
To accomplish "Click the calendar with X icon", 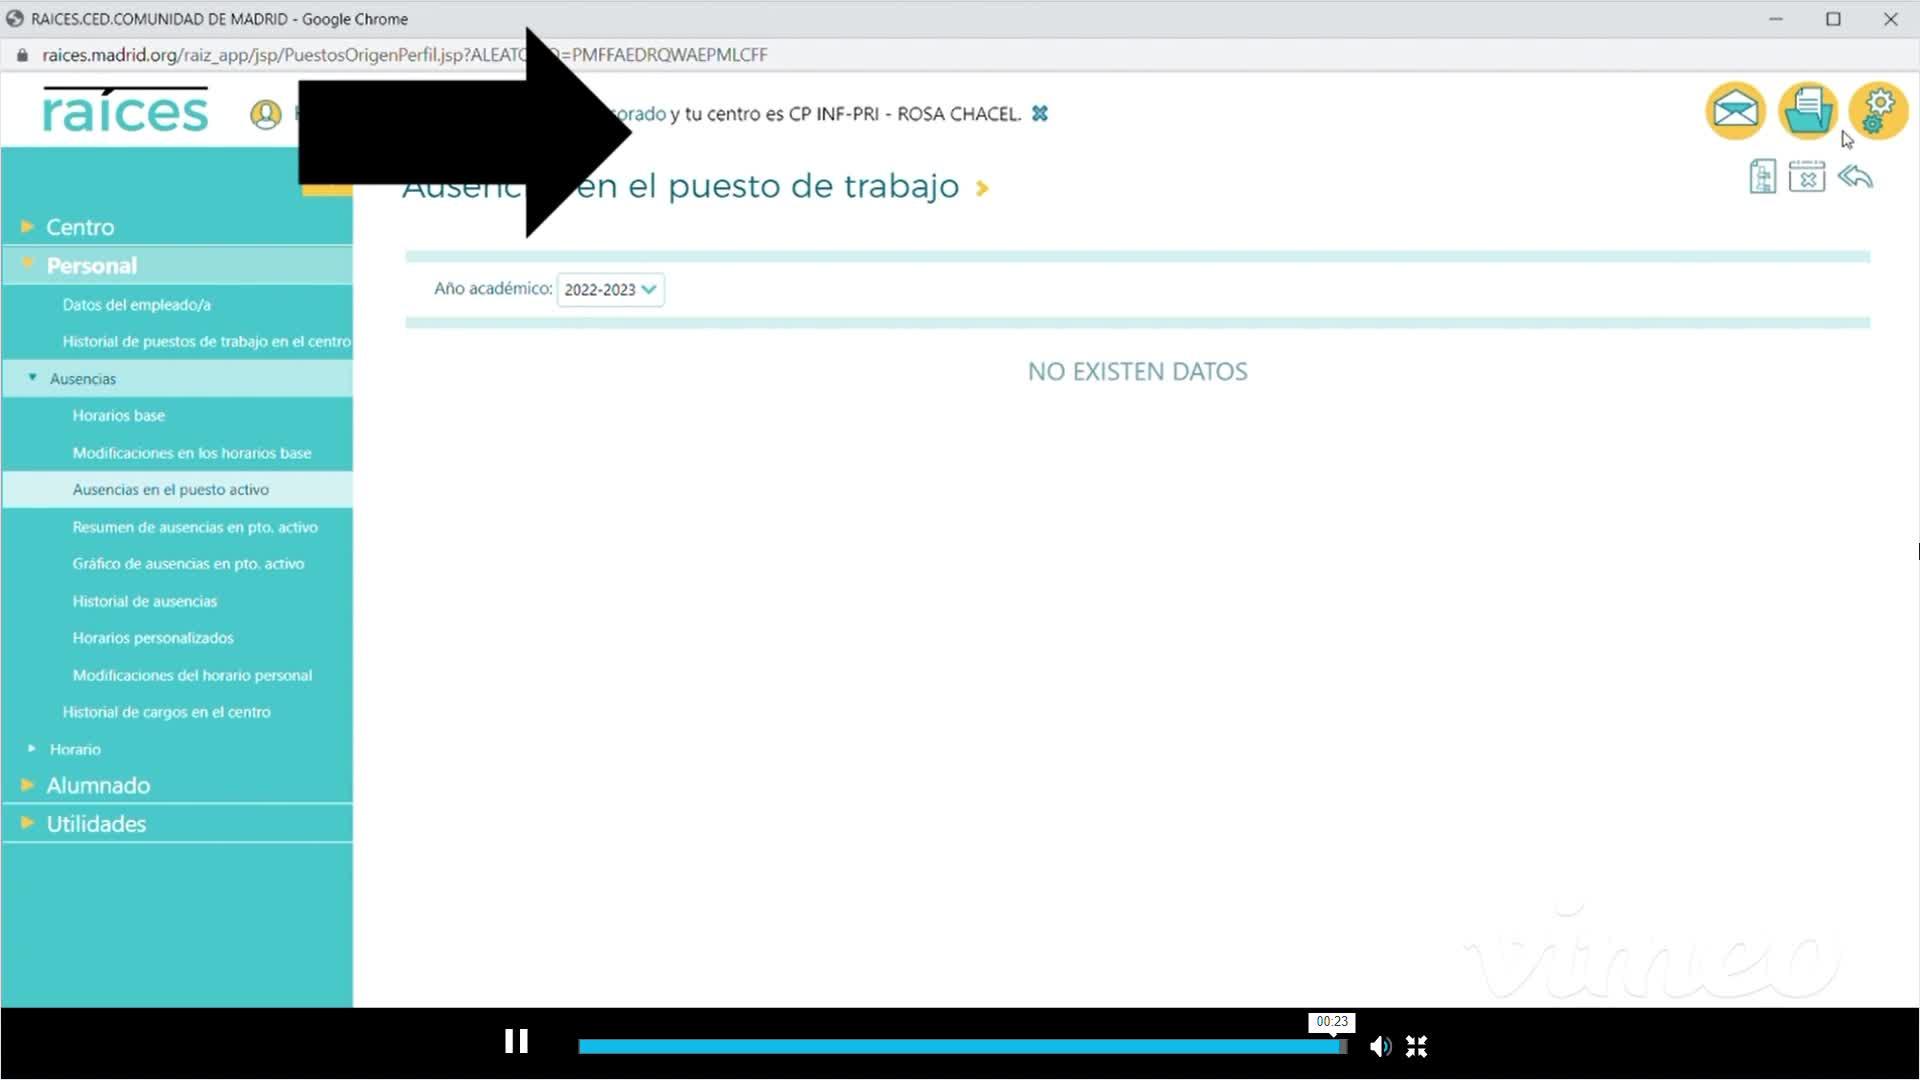I will pos(1806,177).
